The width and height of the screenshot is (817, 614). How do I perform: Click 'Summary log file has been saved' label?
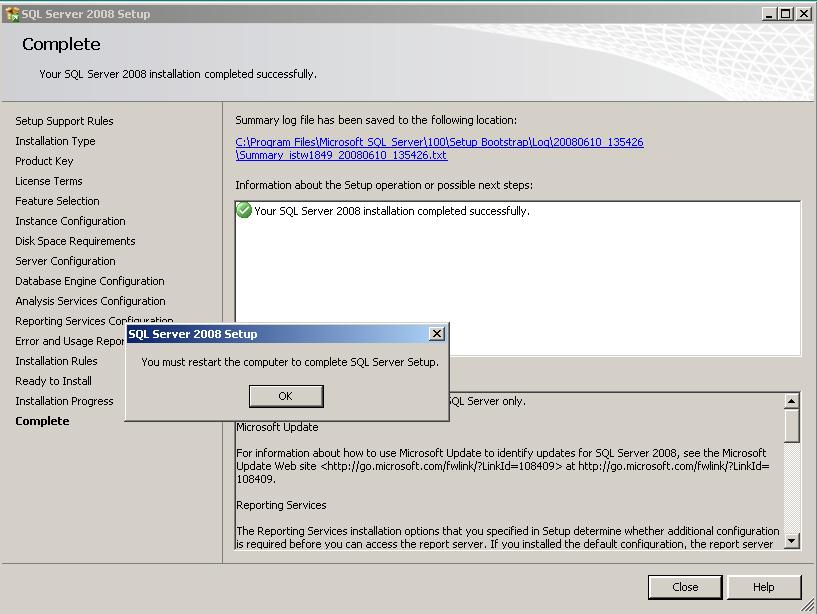tap(376, 120)
